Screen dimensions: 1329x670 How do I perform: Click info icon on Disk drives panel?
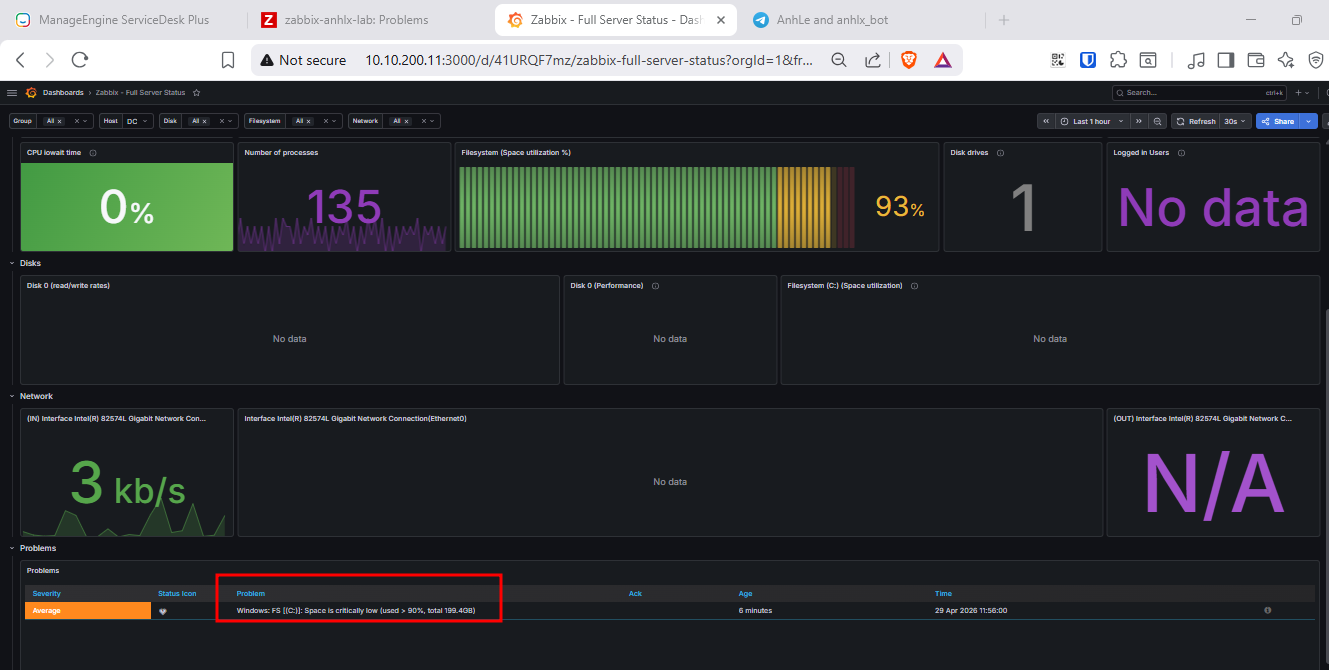click(x=1000, y=153)
